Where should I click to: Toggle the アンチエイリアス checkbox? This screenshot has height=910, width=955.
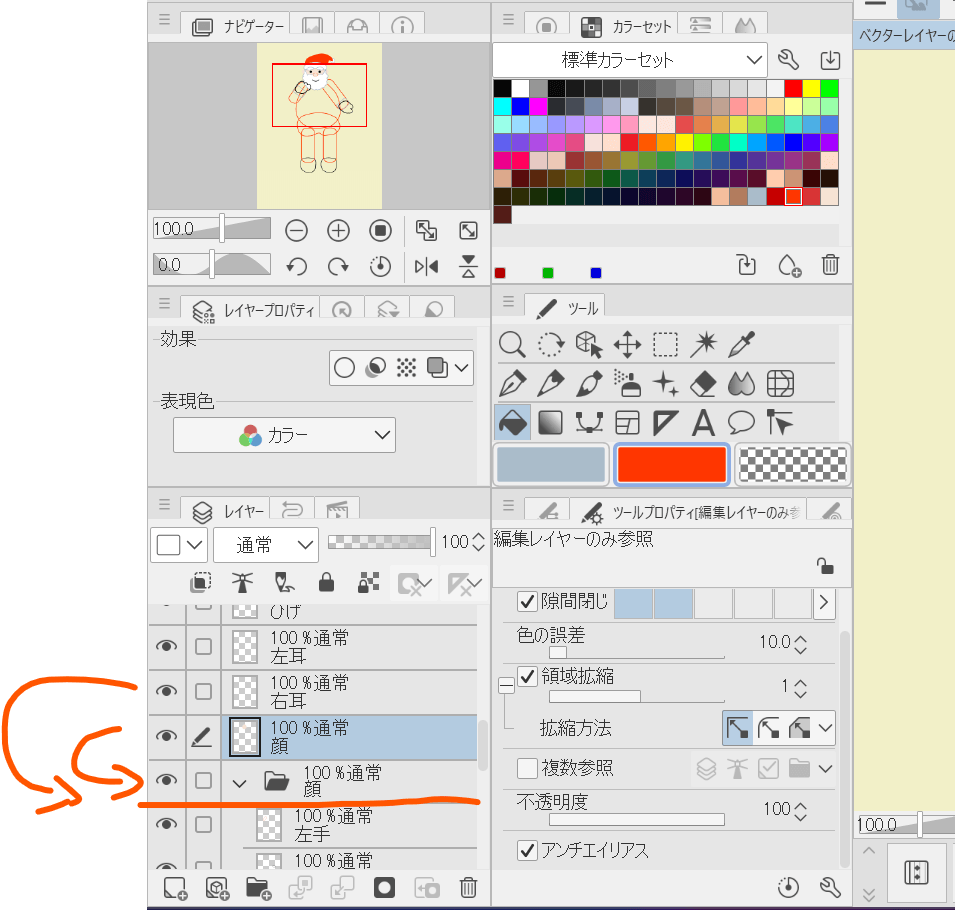coord(527,850)
